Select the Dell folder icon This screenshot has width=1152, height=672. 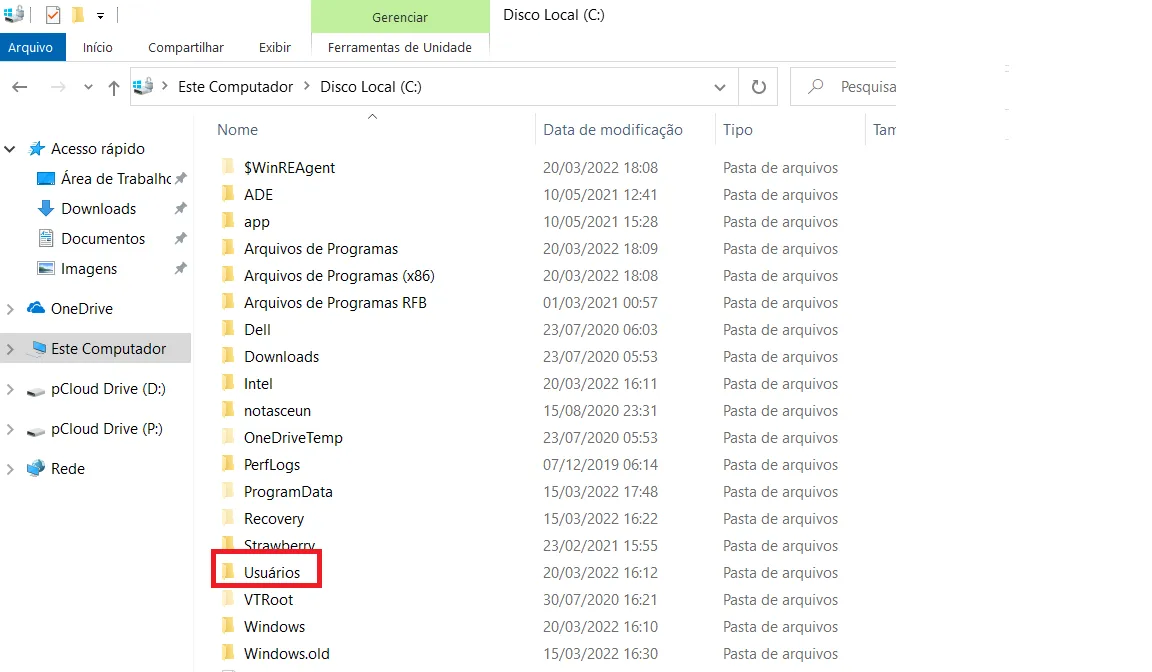click(228, 329)
